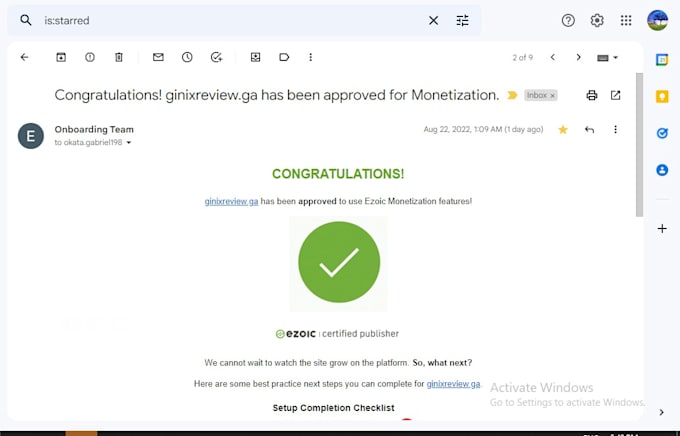Open the Google account avatar
This screenshot has height=436, width=680.
pyautogui.click(x=657, y=20)
